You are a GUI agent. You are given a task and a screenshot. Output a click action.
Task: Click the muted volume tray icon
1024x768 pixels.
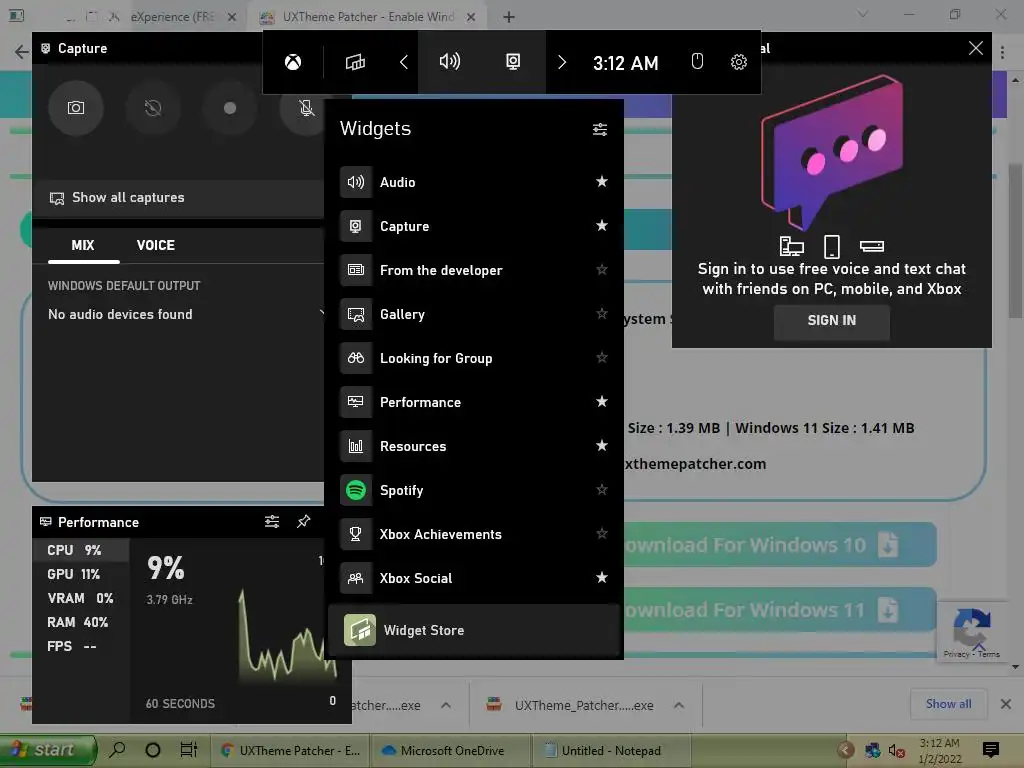click(x=896, y=751)
